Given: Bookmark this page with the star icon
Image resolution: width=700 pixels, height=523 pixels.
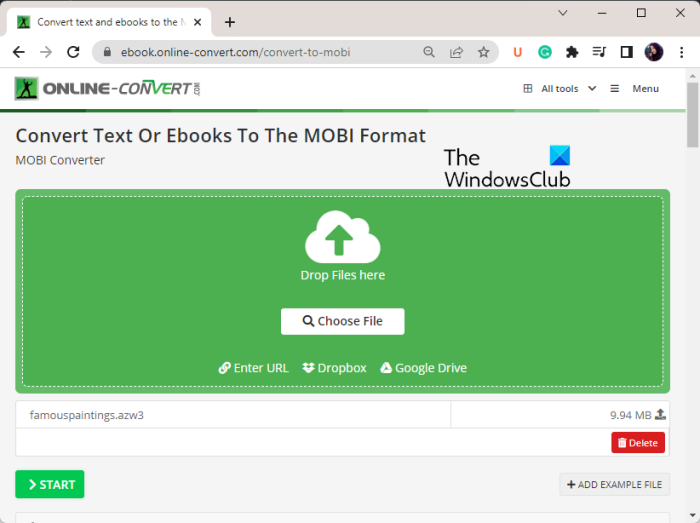Looking at the screenshot, I should 483,52.
